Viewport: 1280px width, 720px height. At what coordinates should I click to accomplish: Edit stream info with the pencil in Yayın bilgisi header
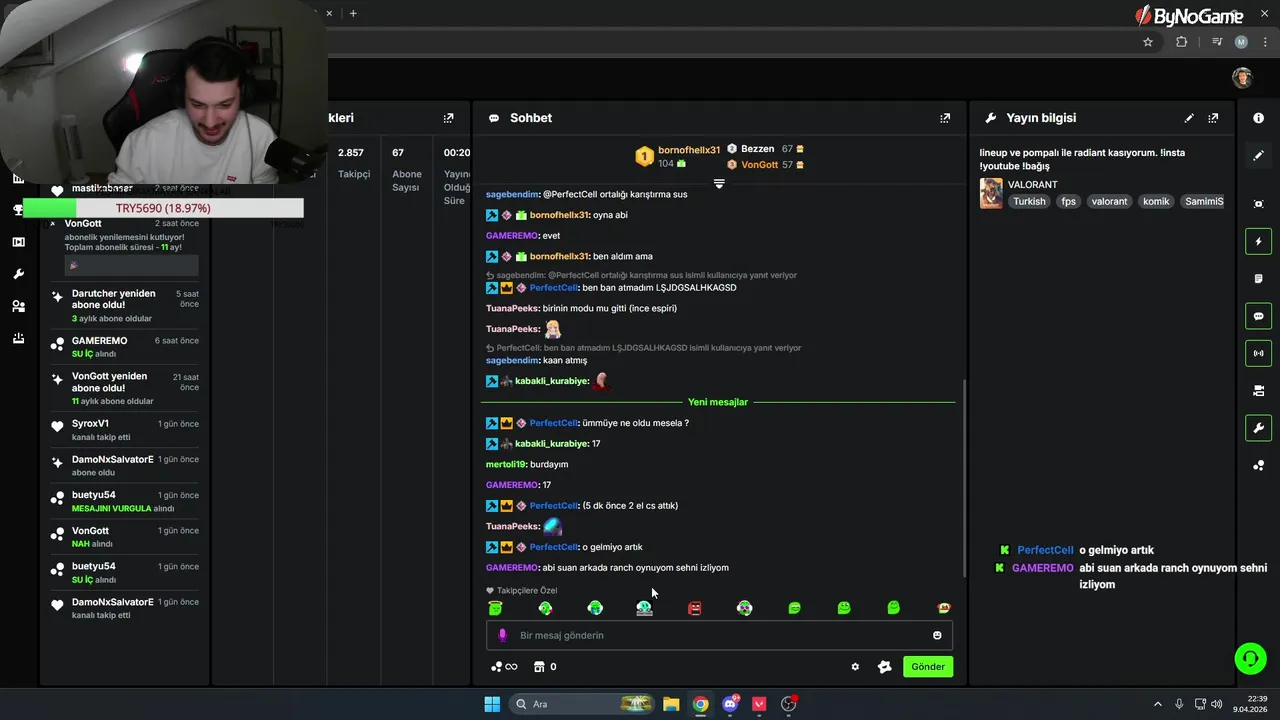point(1189,118)
